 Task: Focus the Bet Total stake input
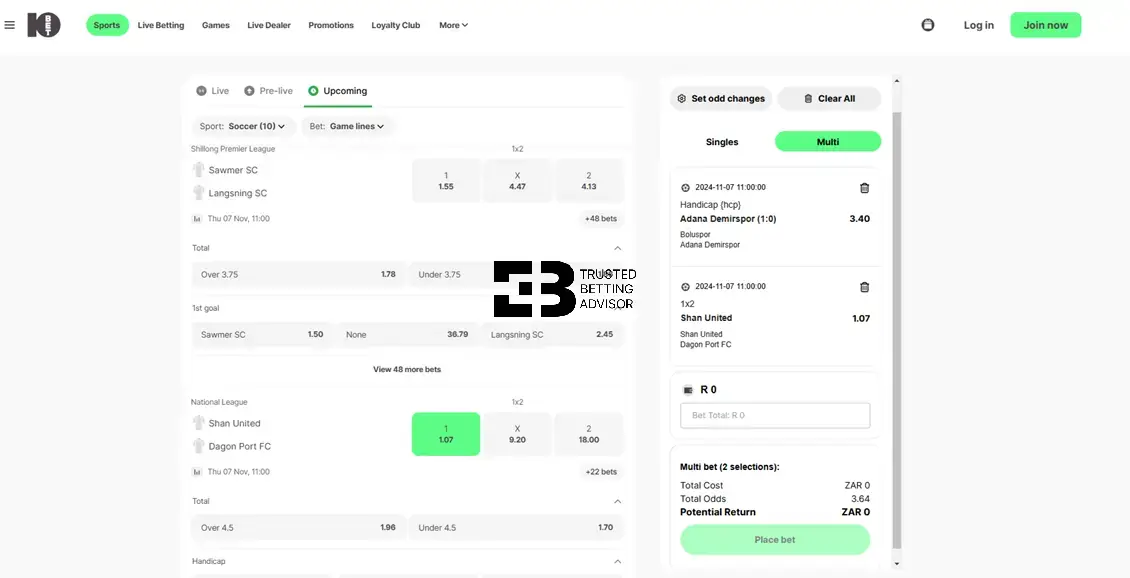775,416
